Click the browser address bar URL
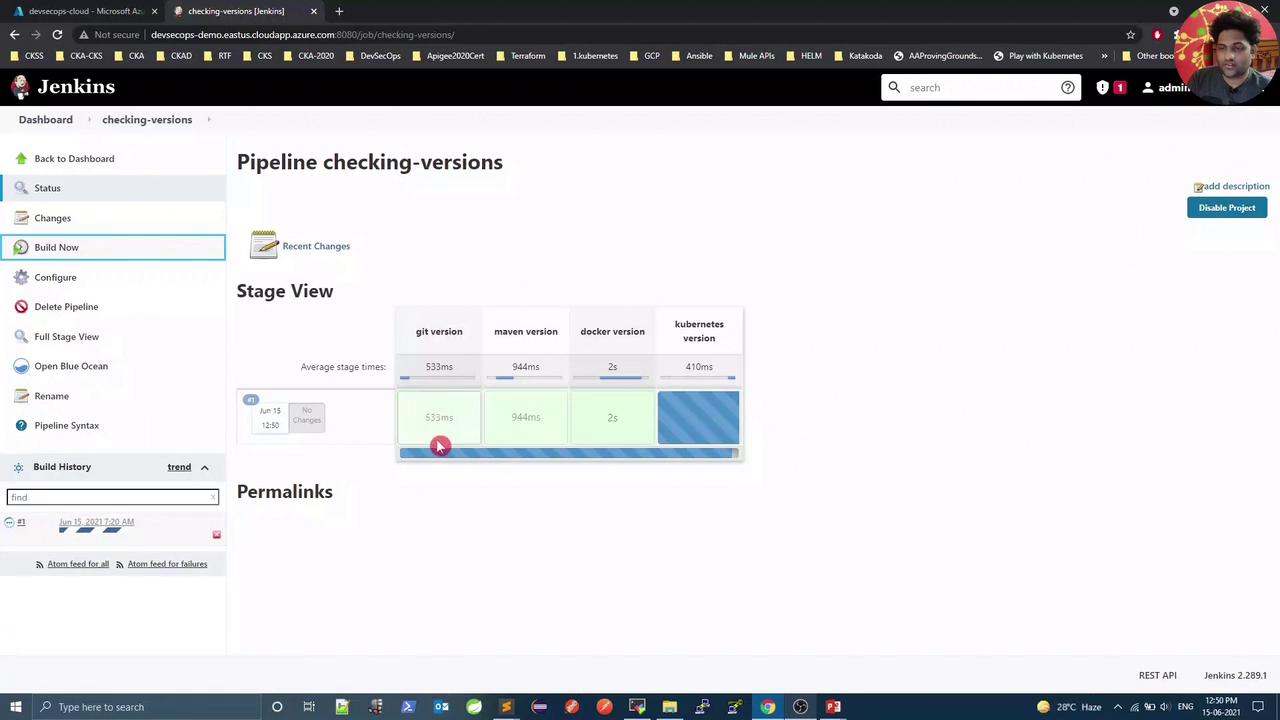The height and width of the screenshot is (720, 1280). (x=302, y=34)
